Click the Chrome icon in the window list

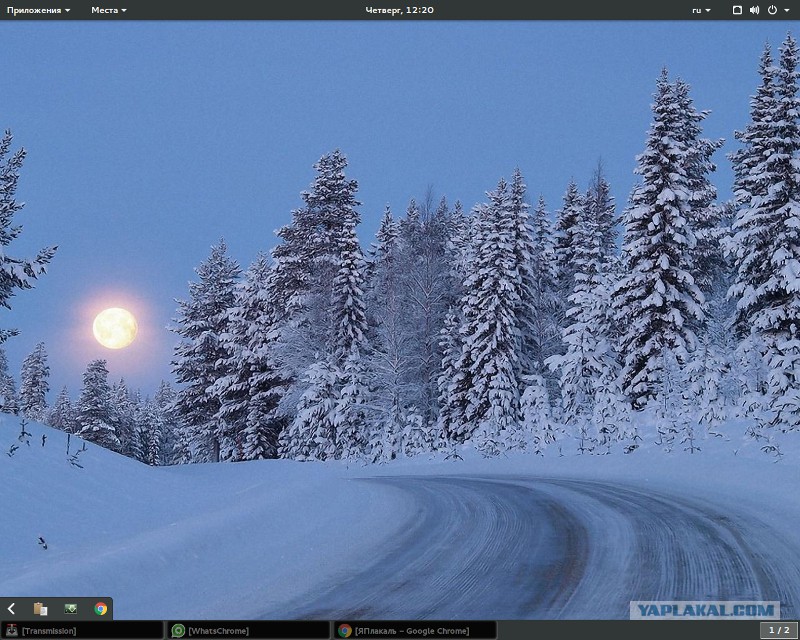pyautogui.click(x=345, y=631)
